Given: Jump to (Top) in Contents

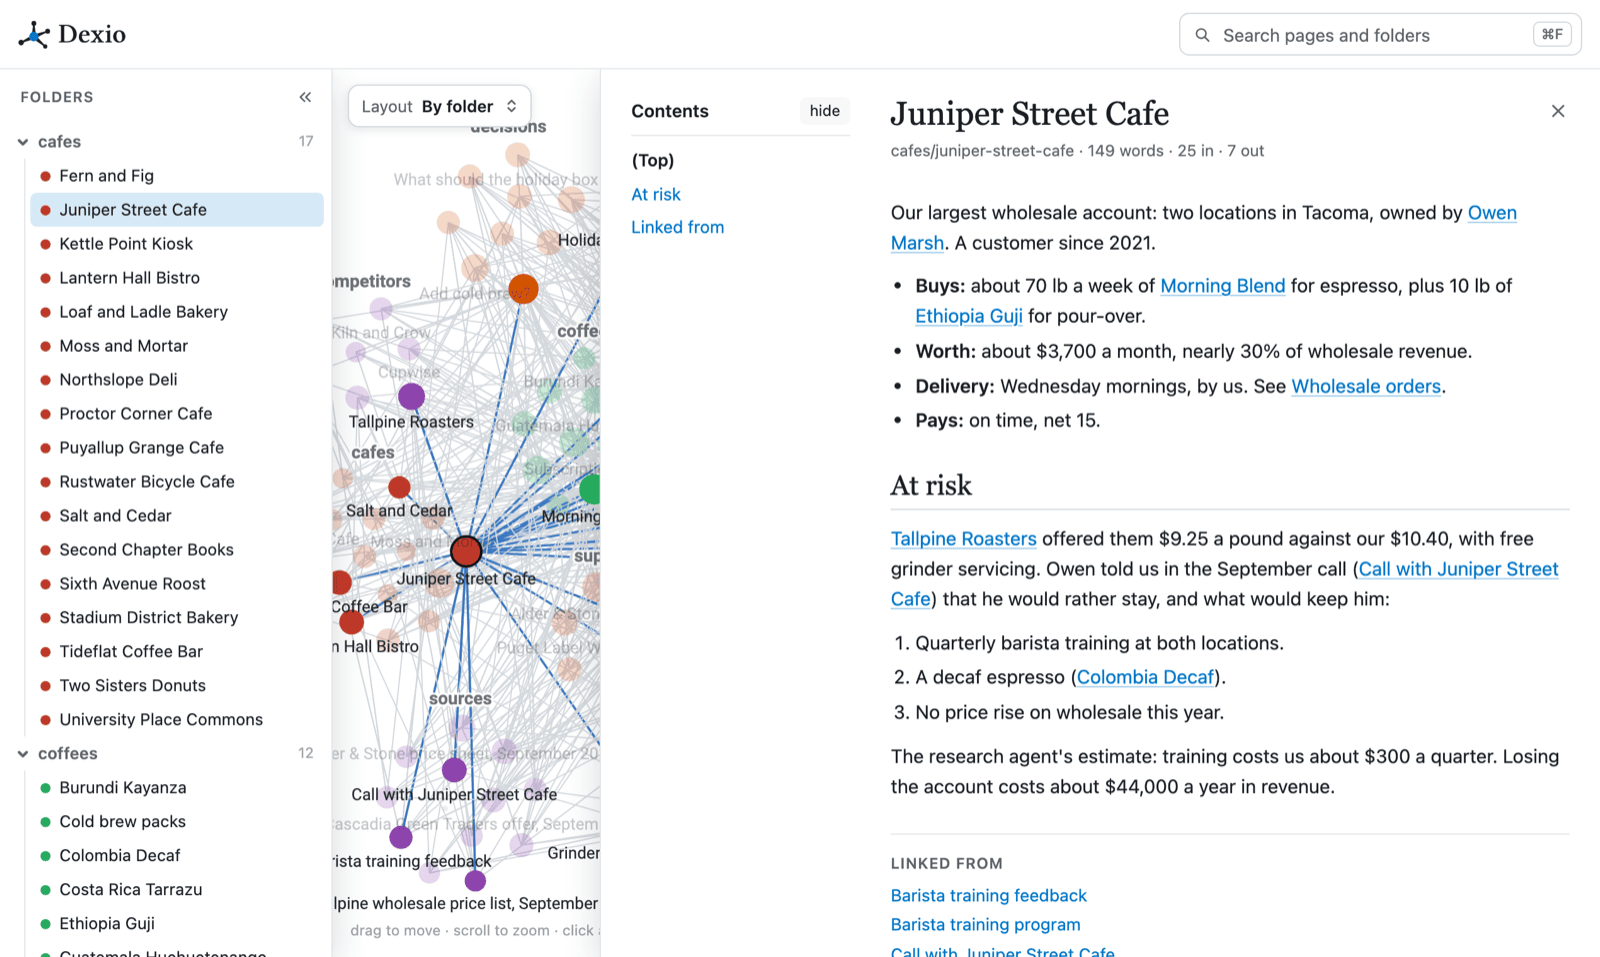Looking at the screenshot, I should tap(653, 160).
